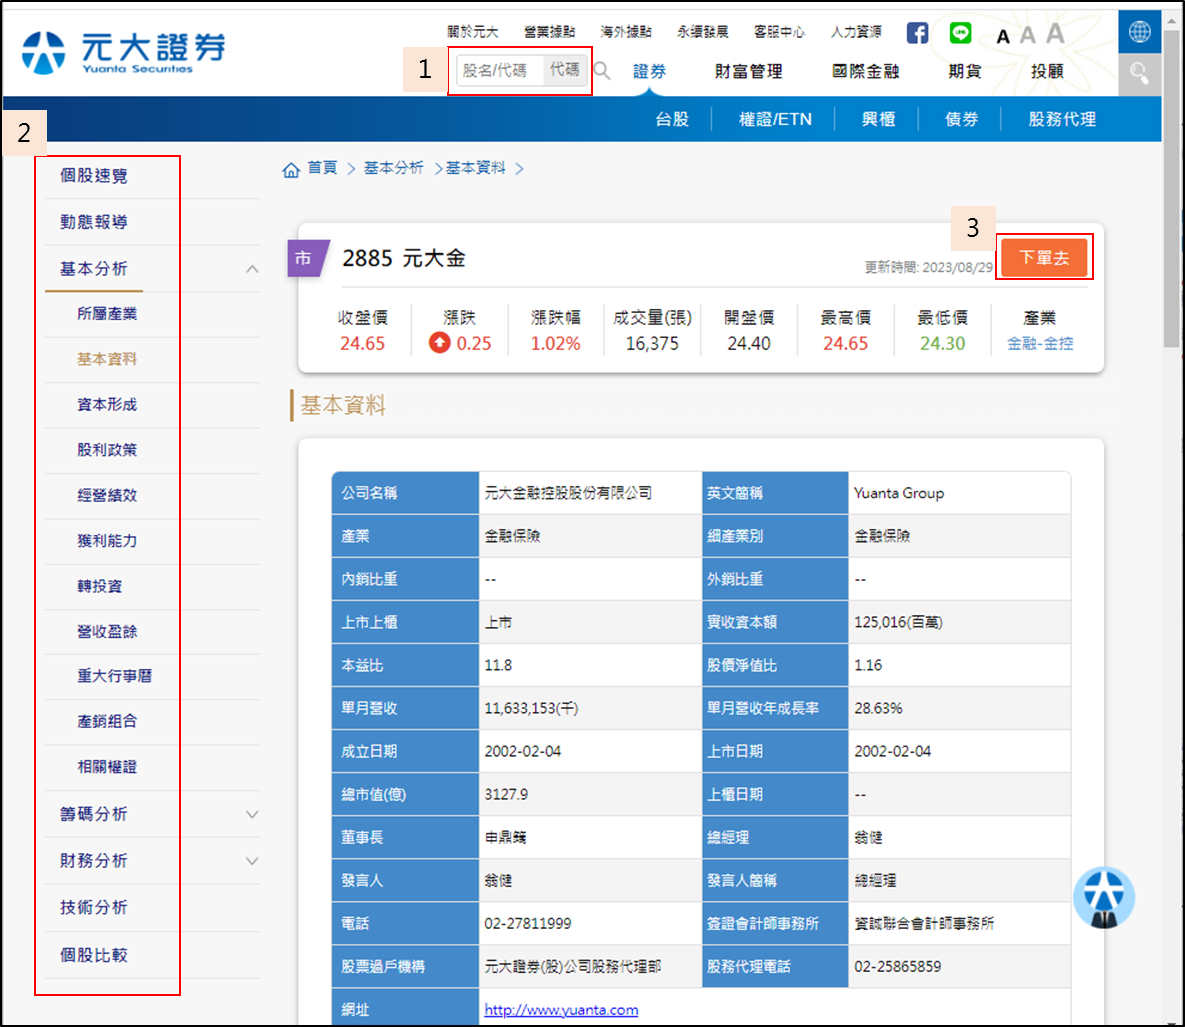Image resolution: width=1185 pixels, height=1027 pixels.
Task: Switch to the 台股 tab
Action: (x=672, y=119)
